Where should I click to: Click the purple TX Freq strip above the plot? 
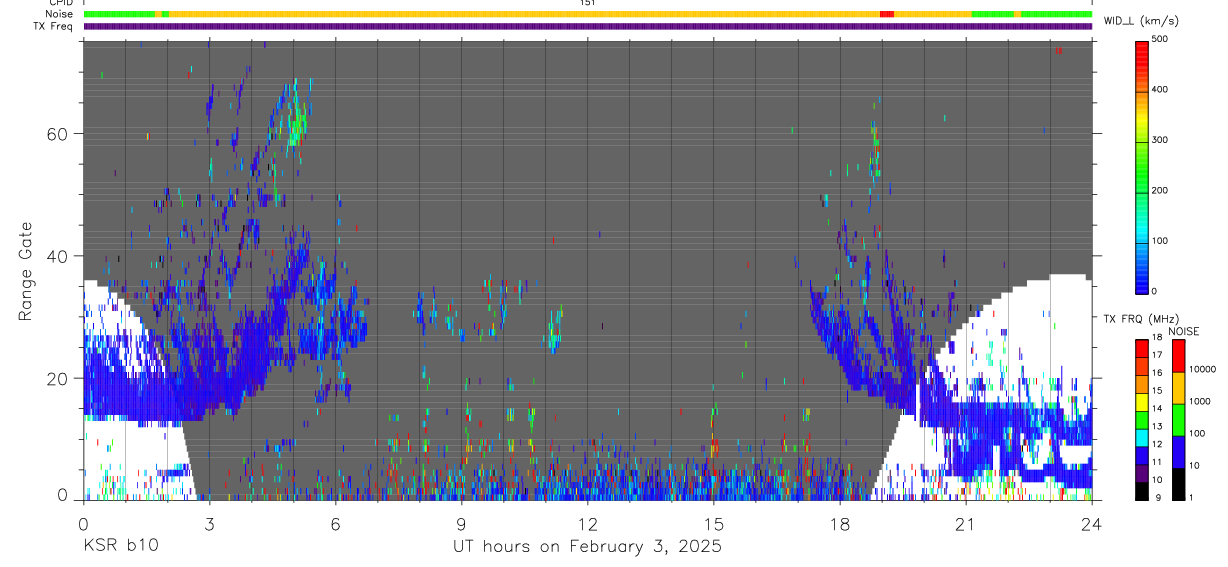point(588,26)
